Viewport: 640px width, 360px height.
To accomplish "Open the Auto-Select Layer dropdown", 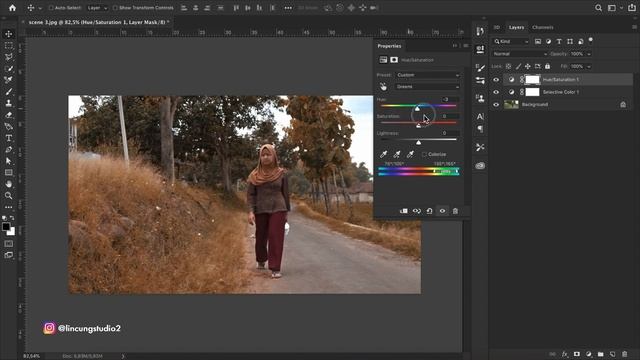I will pos(97,8).
